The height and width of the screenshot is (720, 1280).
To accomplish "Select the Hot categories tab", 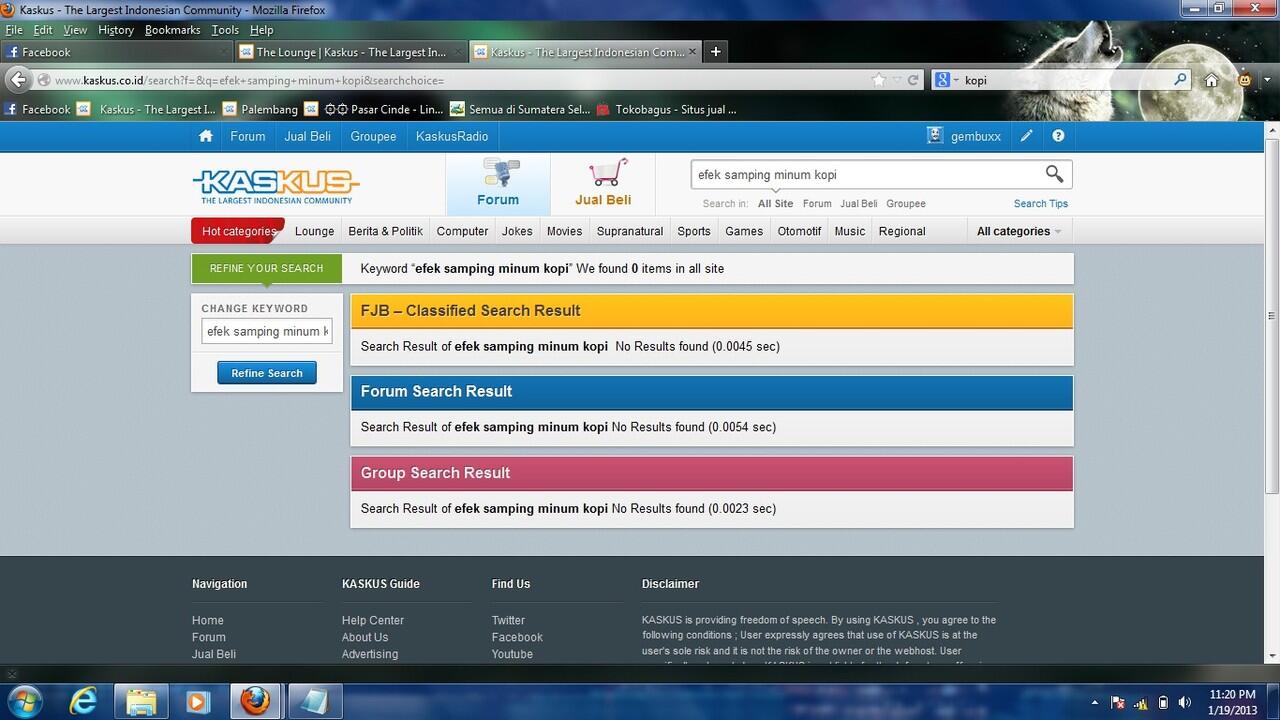I will [238, 231].
